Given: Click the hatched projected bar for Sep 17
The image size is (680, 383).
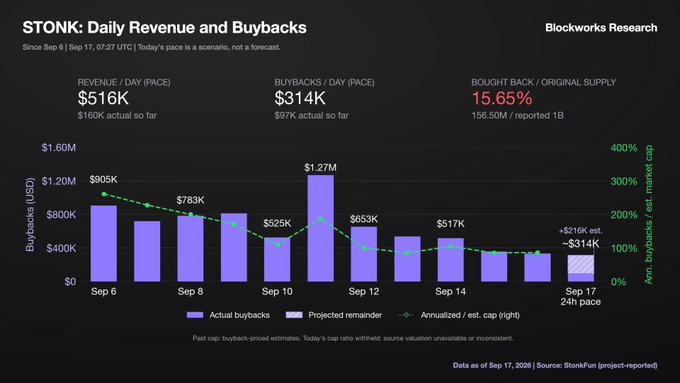Looking at the screenshot, I should pos(581,264).
